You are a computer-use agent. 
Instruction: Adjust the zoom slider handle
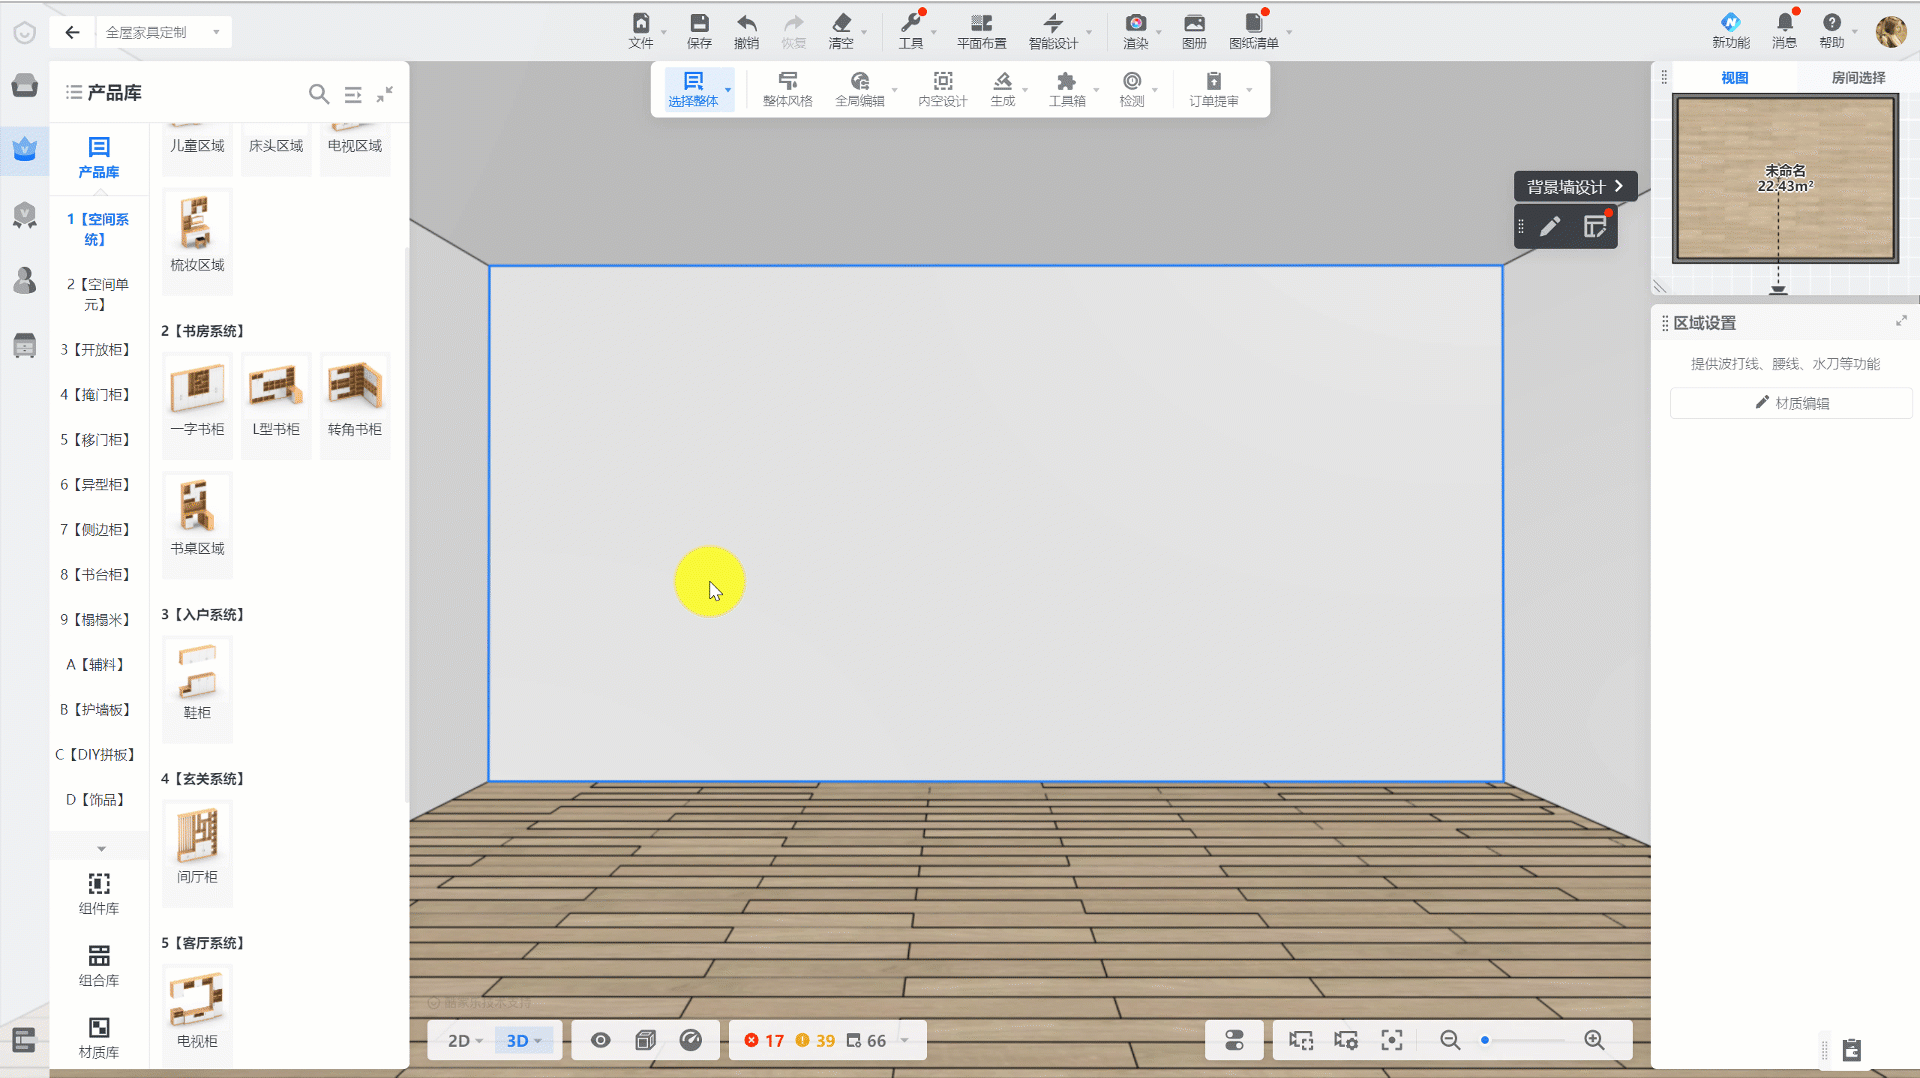(1485, 1040)
